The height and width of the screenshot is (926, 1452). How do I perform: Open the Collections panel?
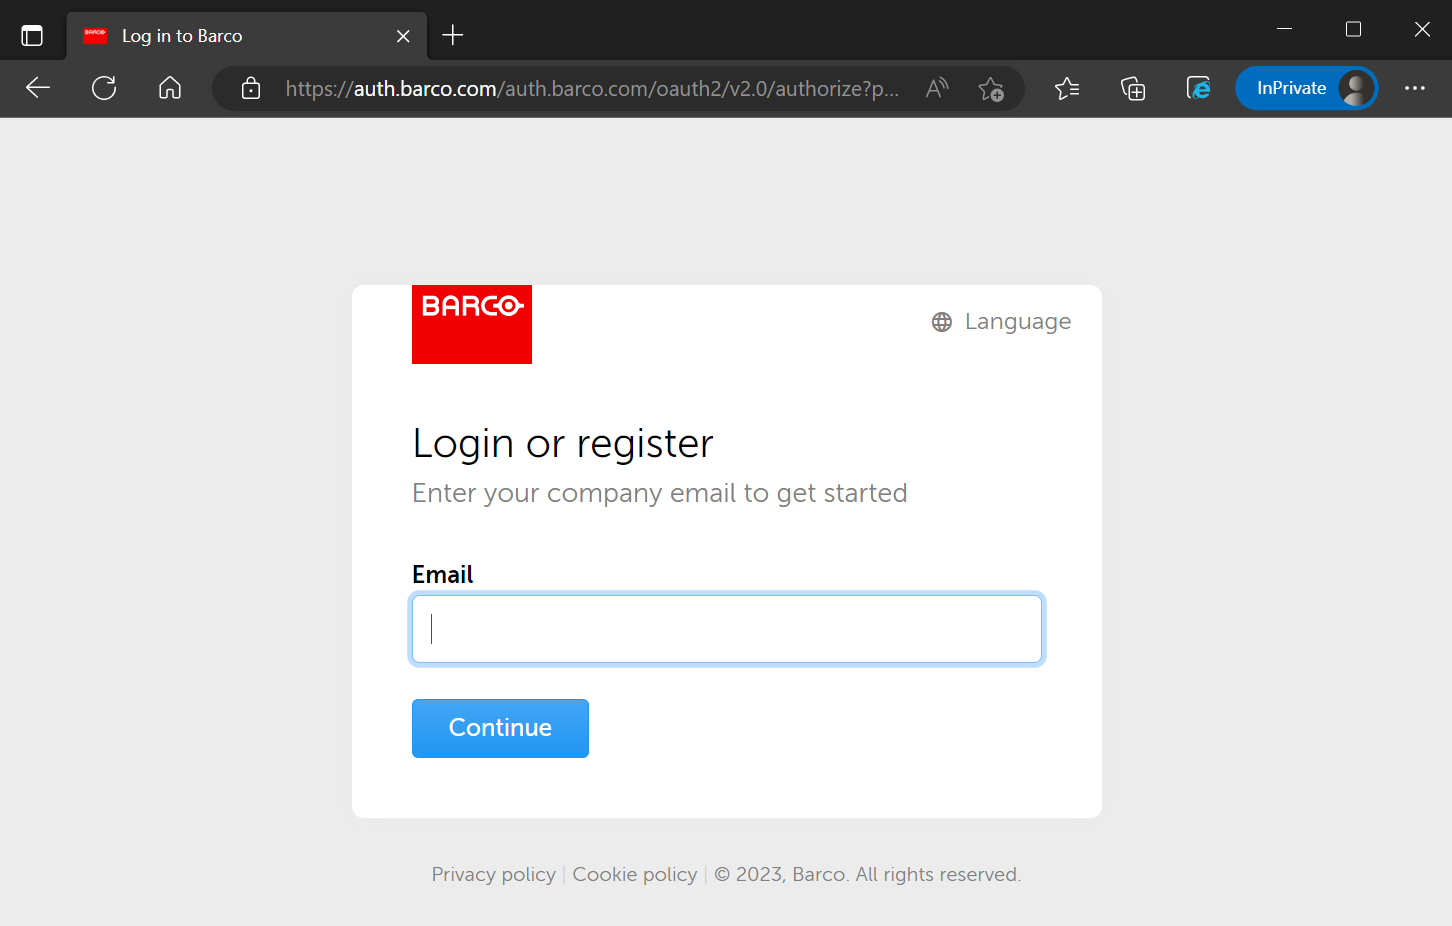pos(1133,88)
